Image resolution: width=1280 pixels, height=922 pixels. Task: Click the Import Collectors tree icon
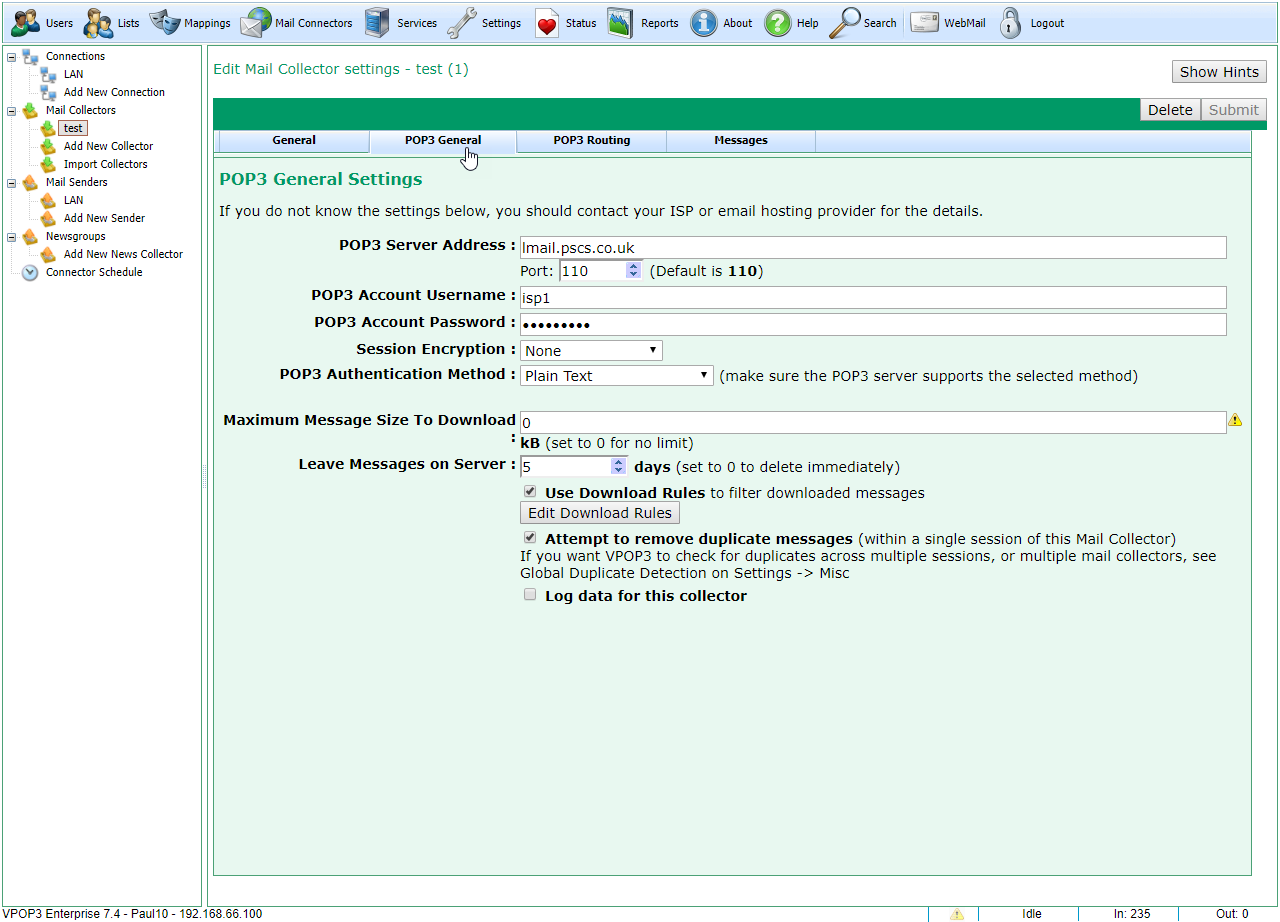point(48,164)
